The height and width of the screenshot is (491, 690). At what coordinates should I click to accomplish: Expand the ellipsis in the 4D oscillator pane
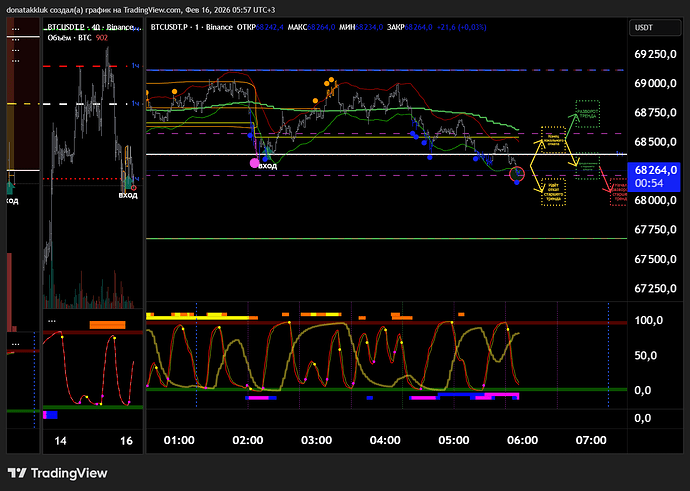coord(51,320)
